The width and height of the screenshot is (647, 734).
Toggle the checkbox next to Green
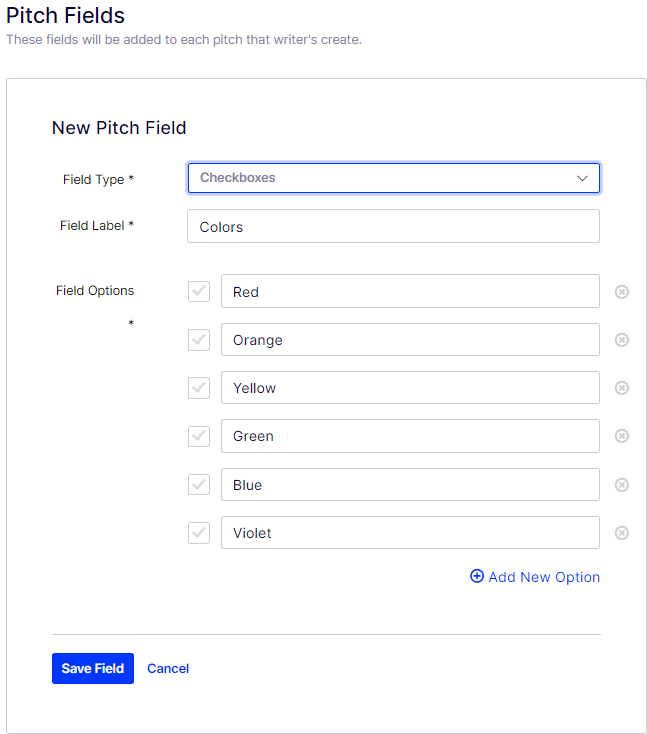tap(199, 436)
